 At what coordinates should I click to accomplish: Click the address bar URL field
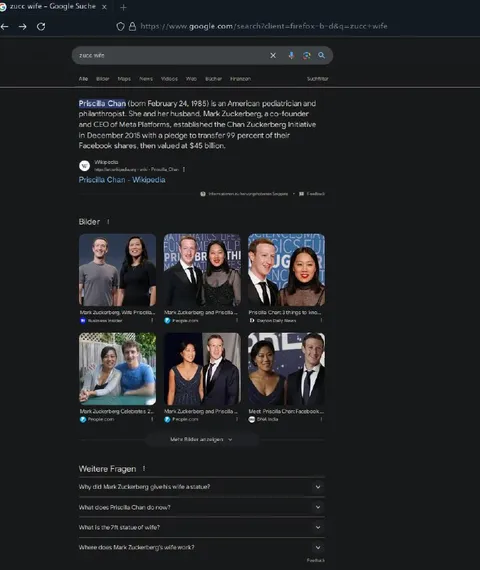pos(264,26)
